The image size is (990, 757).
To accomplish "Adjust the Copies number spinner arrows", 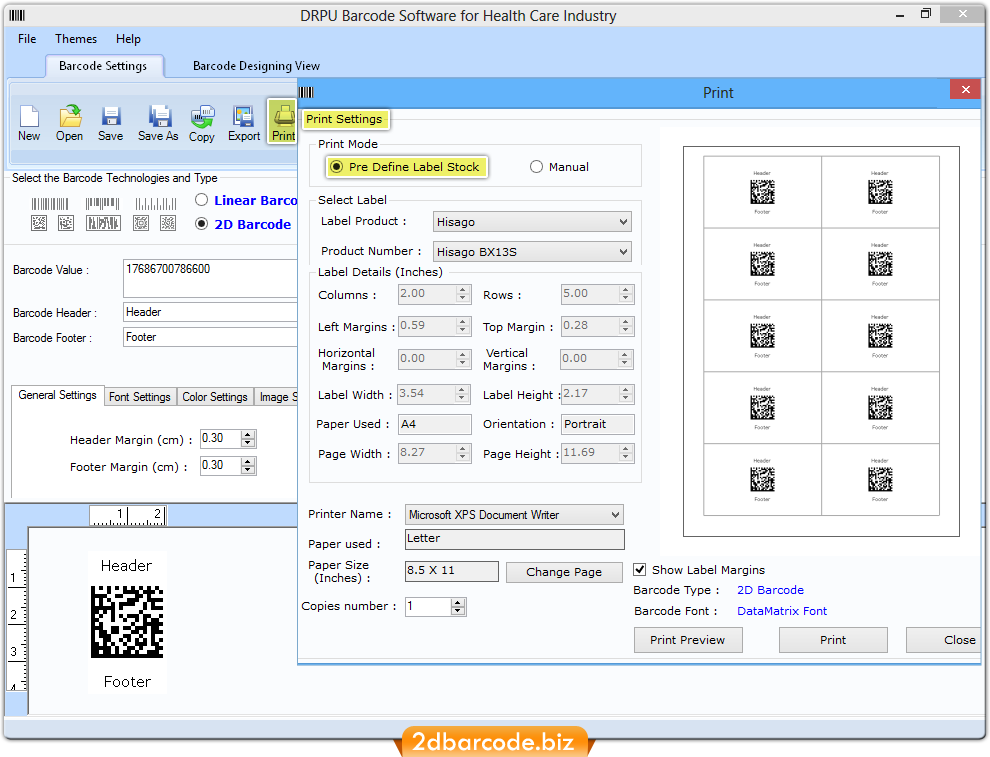I will tap(458, 607).
